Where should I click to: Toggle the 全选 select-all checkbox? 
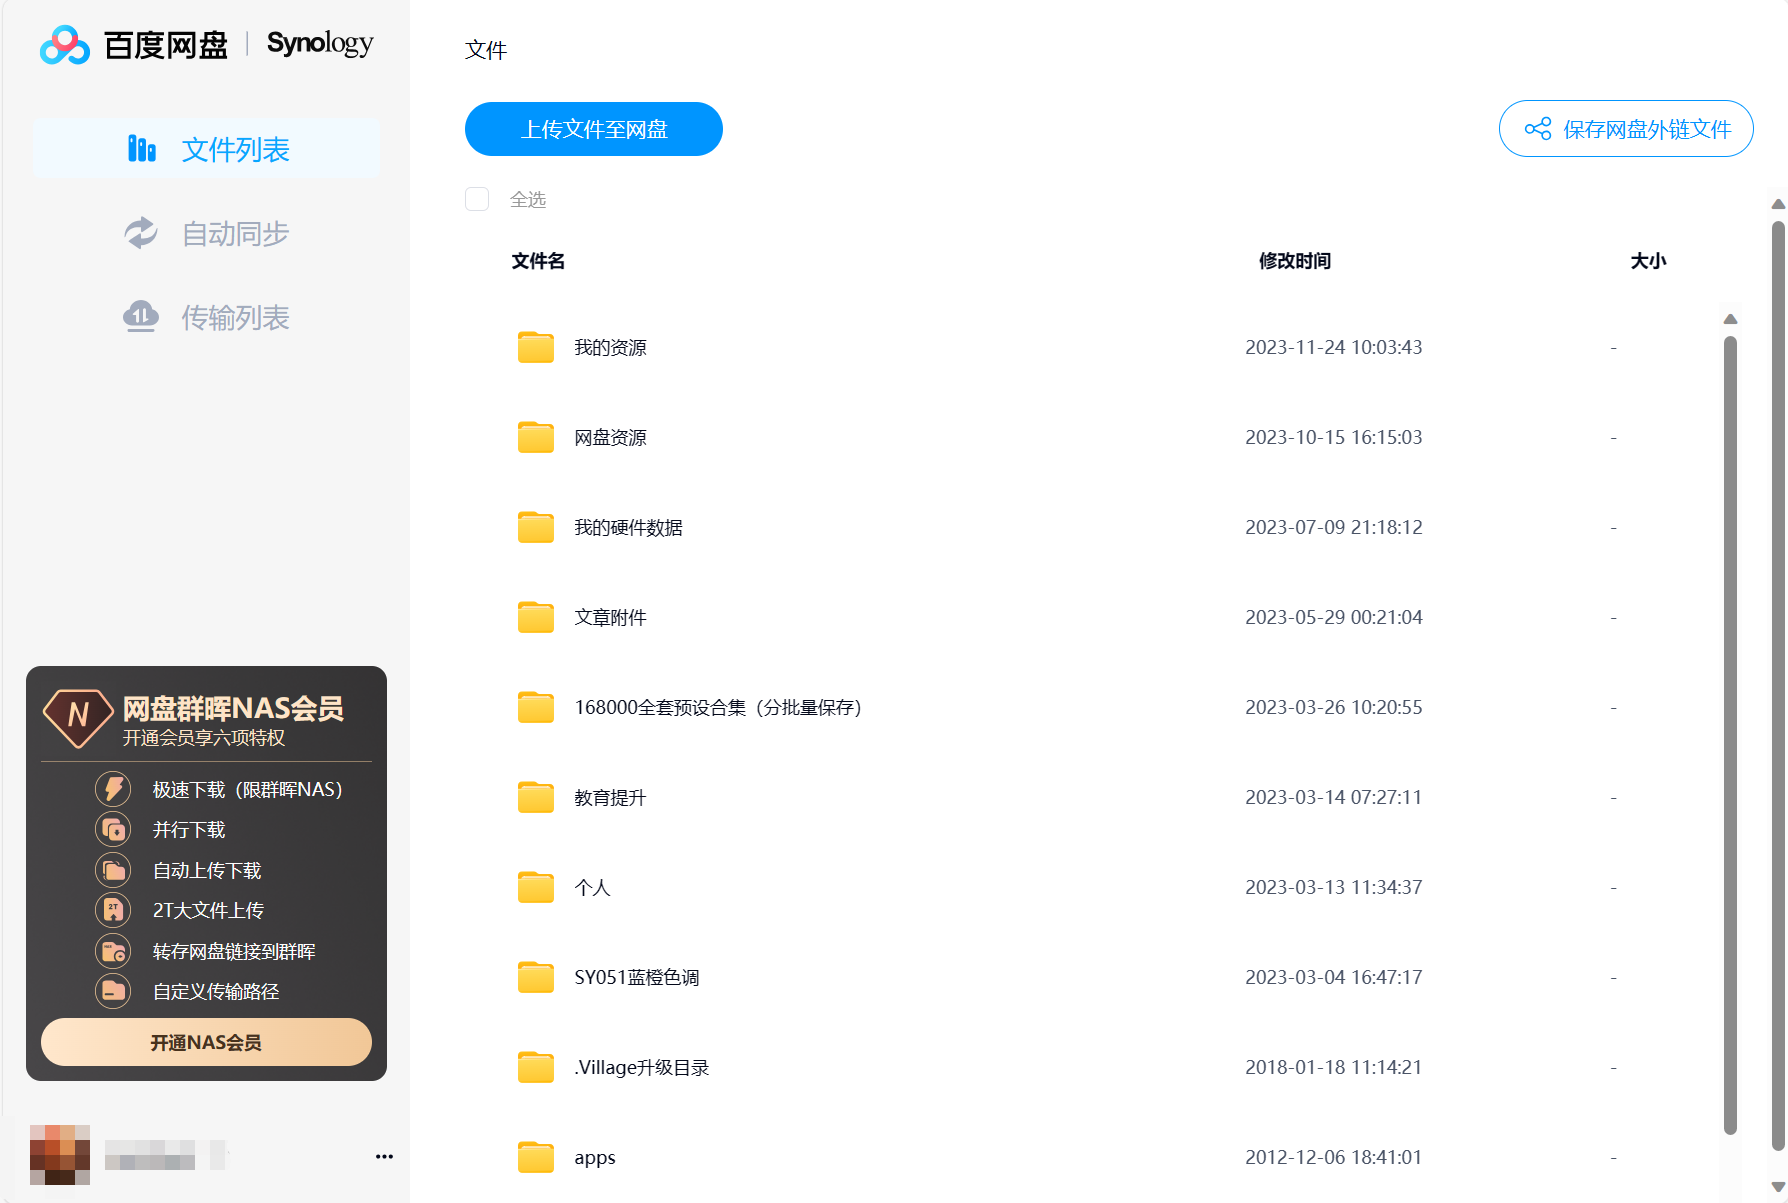click(477, 199)
